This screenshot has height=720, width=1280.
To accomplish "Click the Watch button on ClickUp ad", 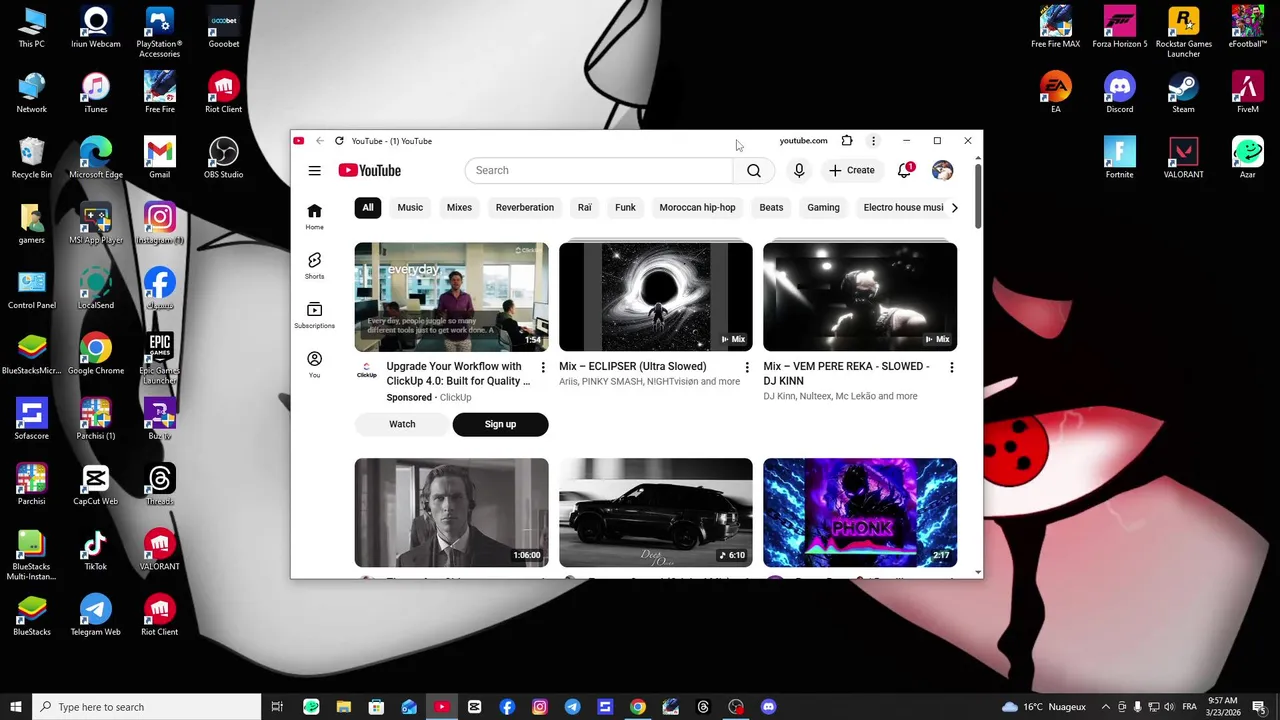I will click(x=402, y=424).
